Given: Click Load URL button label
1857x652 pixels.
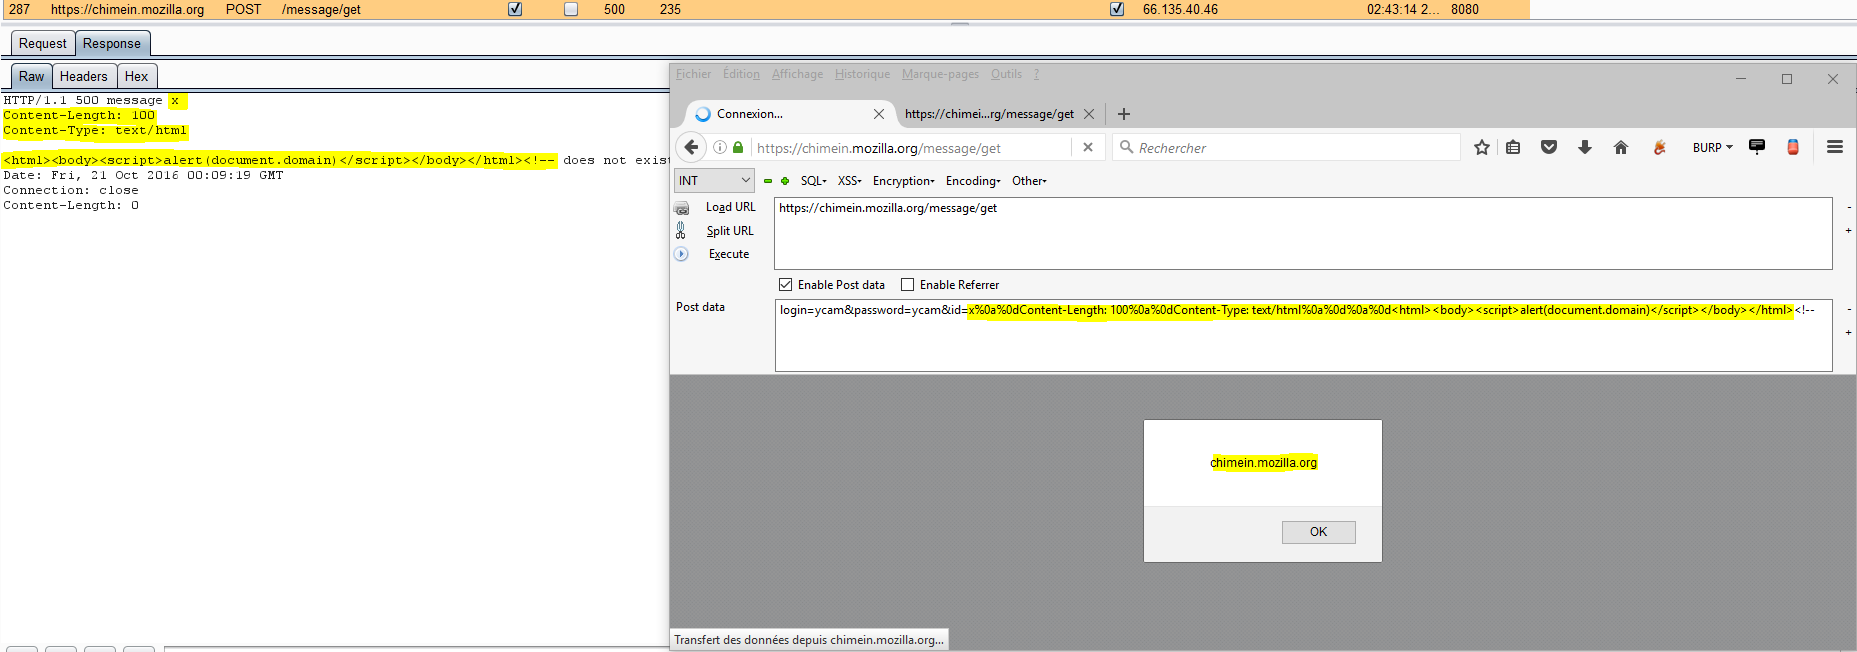Looking at the screenshot, I should coord(731,207).
